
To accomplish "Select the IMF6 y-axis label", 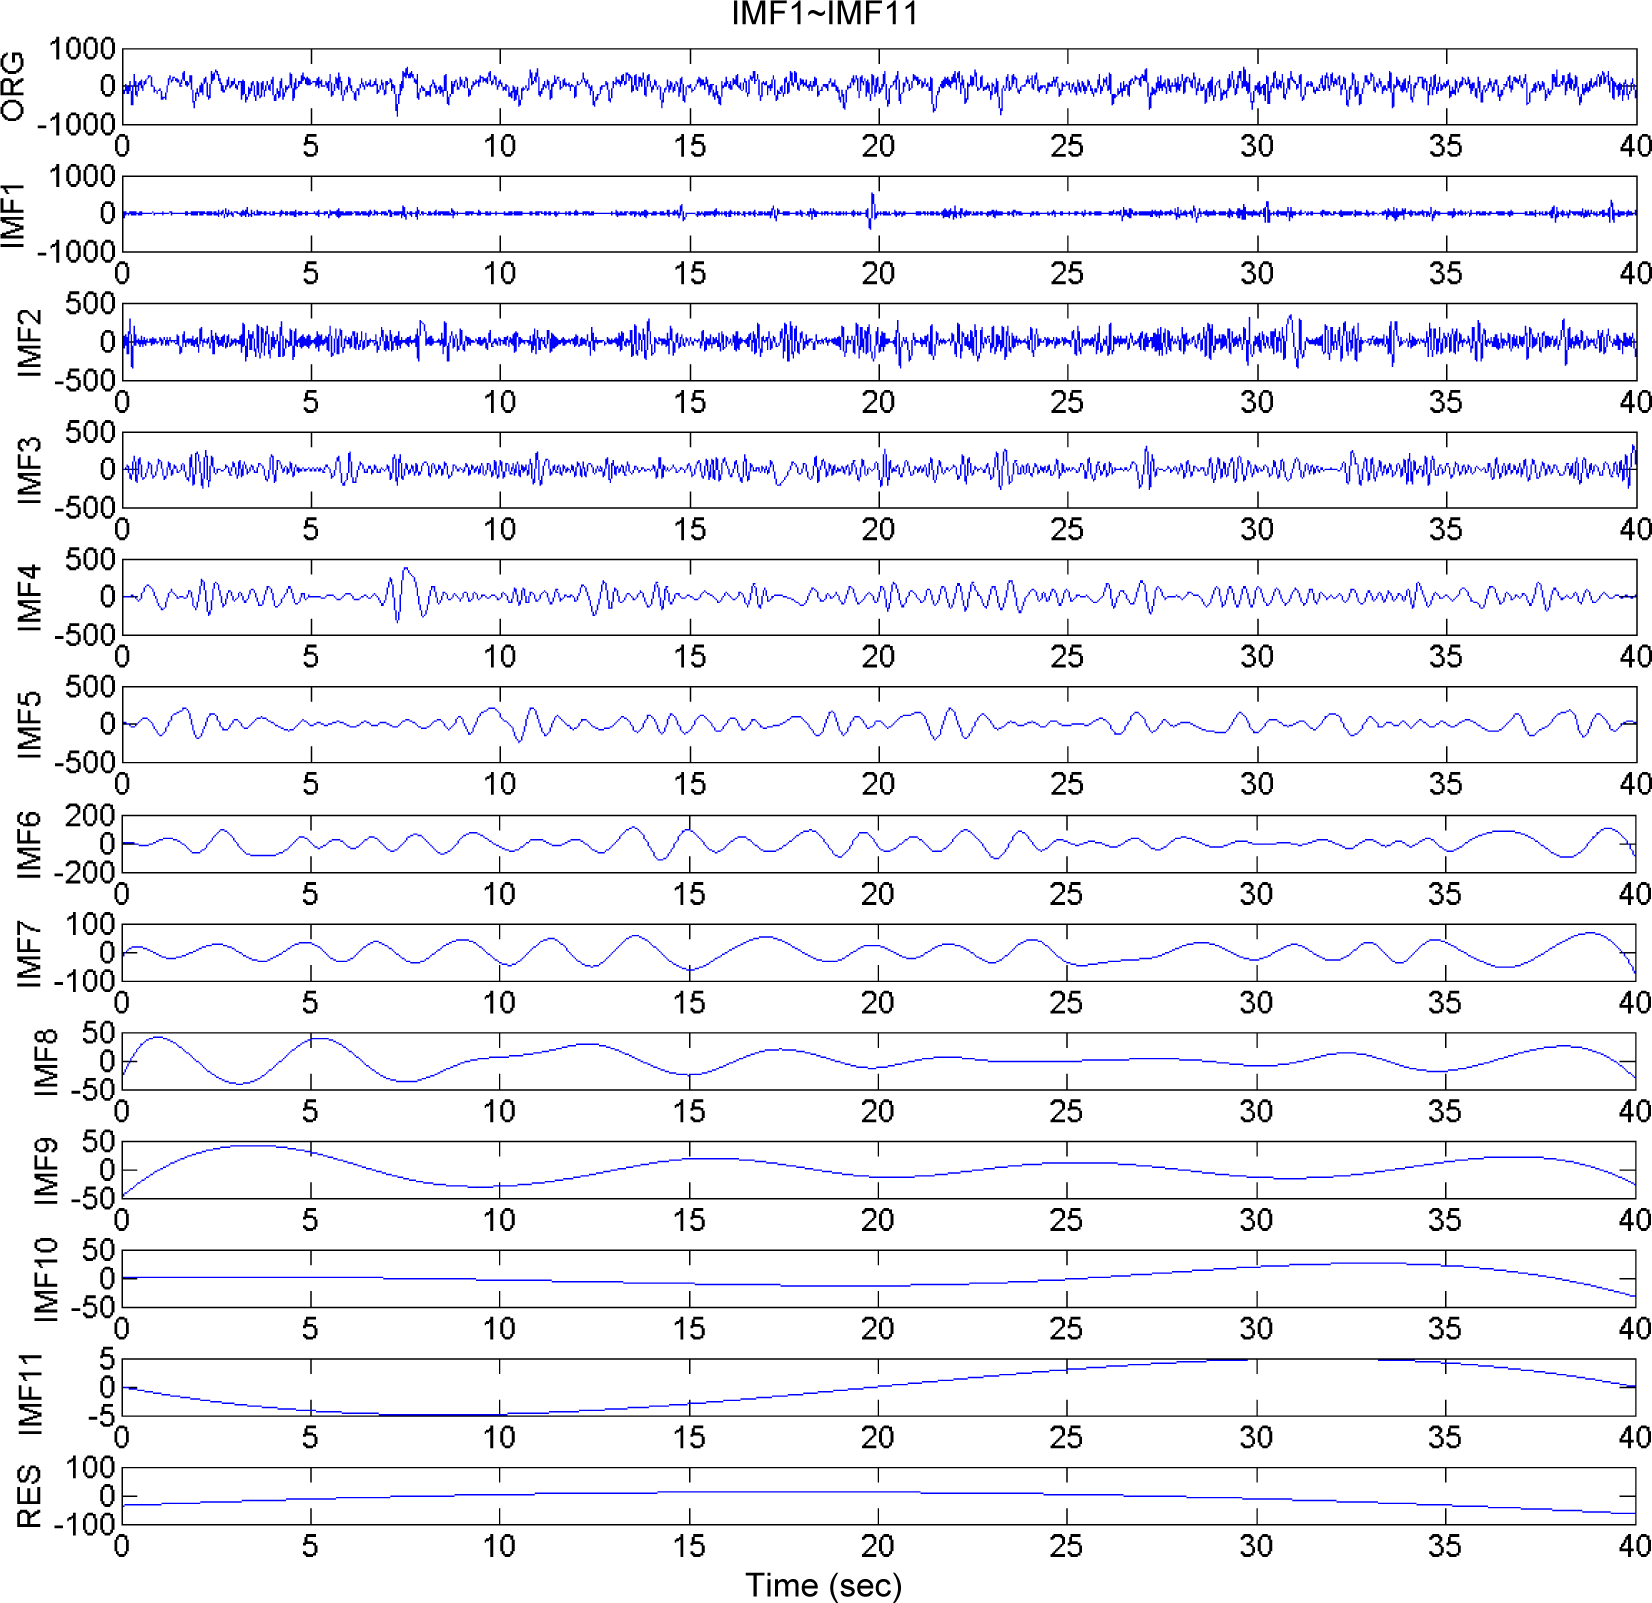I will [x=30, y=844].
